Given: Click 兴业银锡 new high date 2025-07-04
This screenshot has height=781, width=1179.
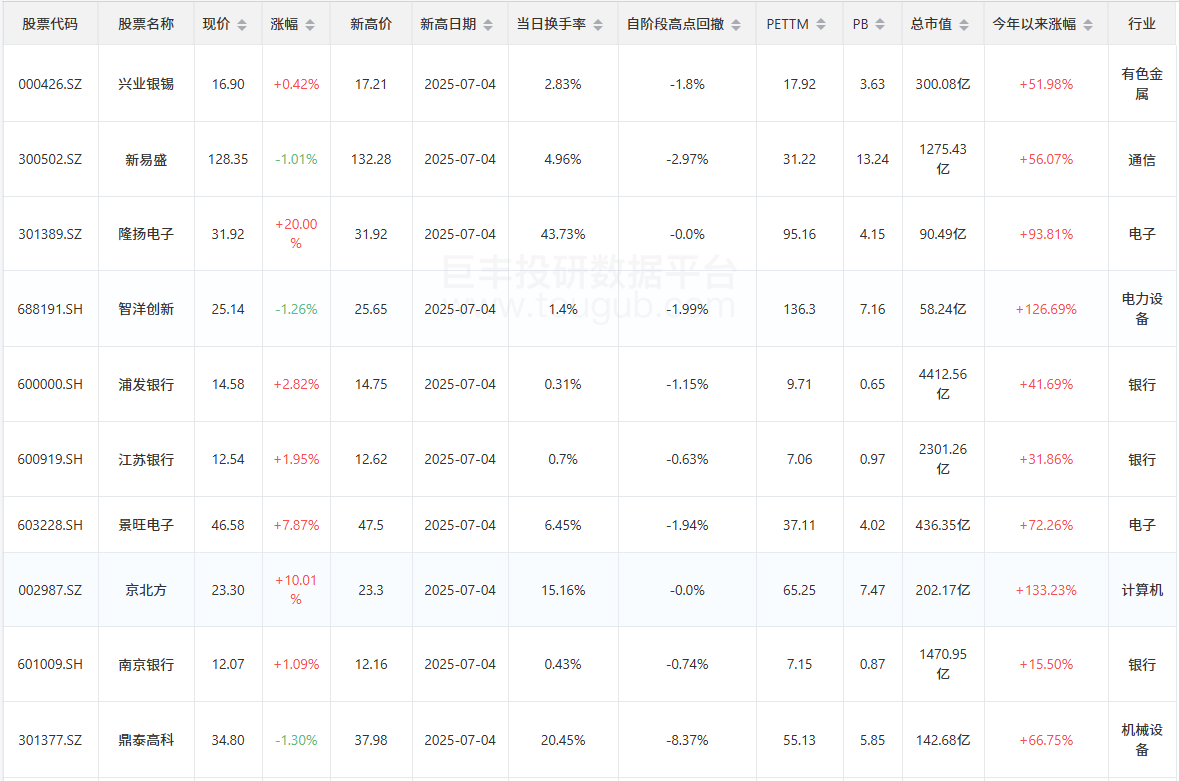Looking at the screenshot, I should pyautogui.click(x=460, y=84).
